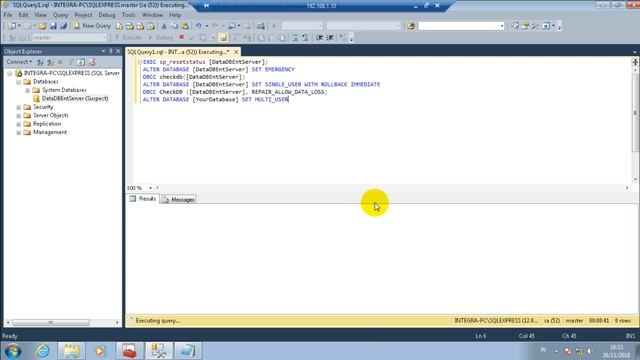The image size is (640, 360).
Task: Open the View menu
Action: click(40, 15)
